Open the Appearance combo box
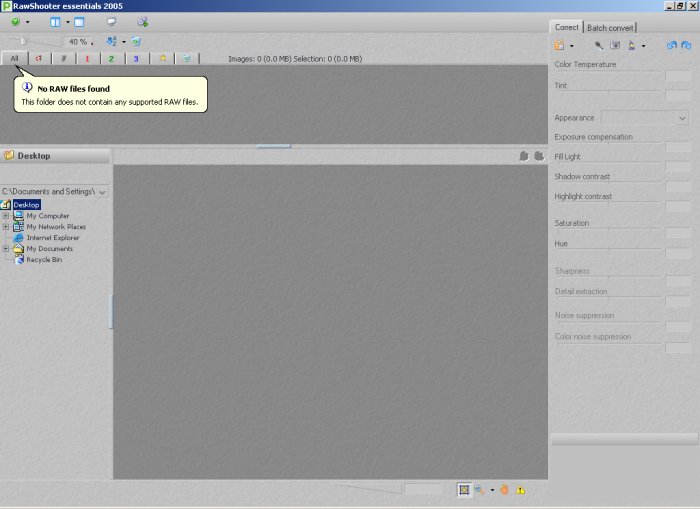Screen dimensions: 700x509 click(x=645, y=118)
